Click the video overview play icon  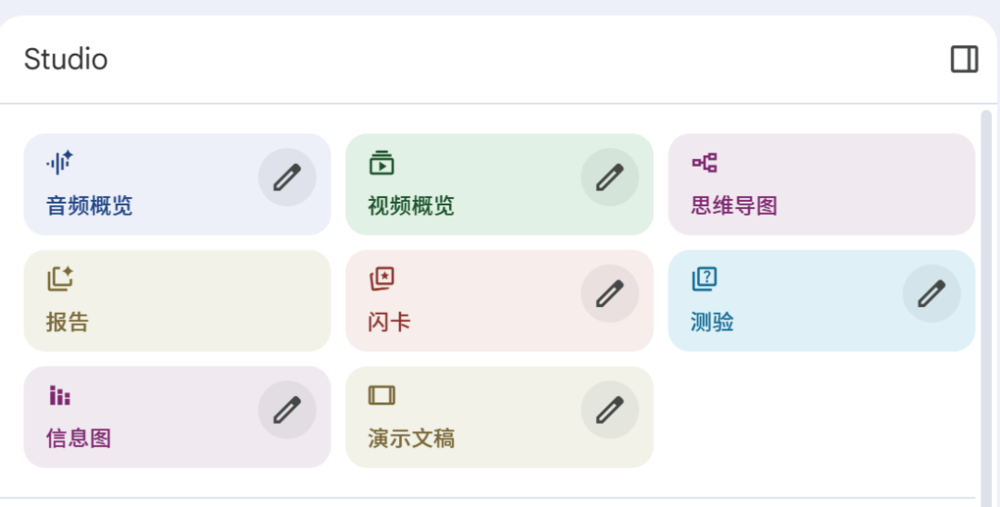tap(381, 162)
